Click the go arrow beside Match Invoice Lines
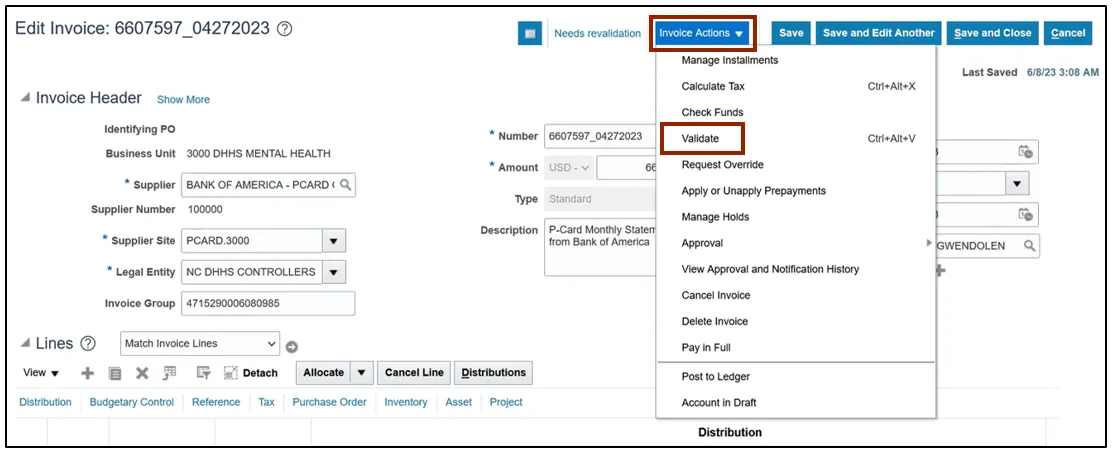The image size is (1113, 454). coord(292,347)
